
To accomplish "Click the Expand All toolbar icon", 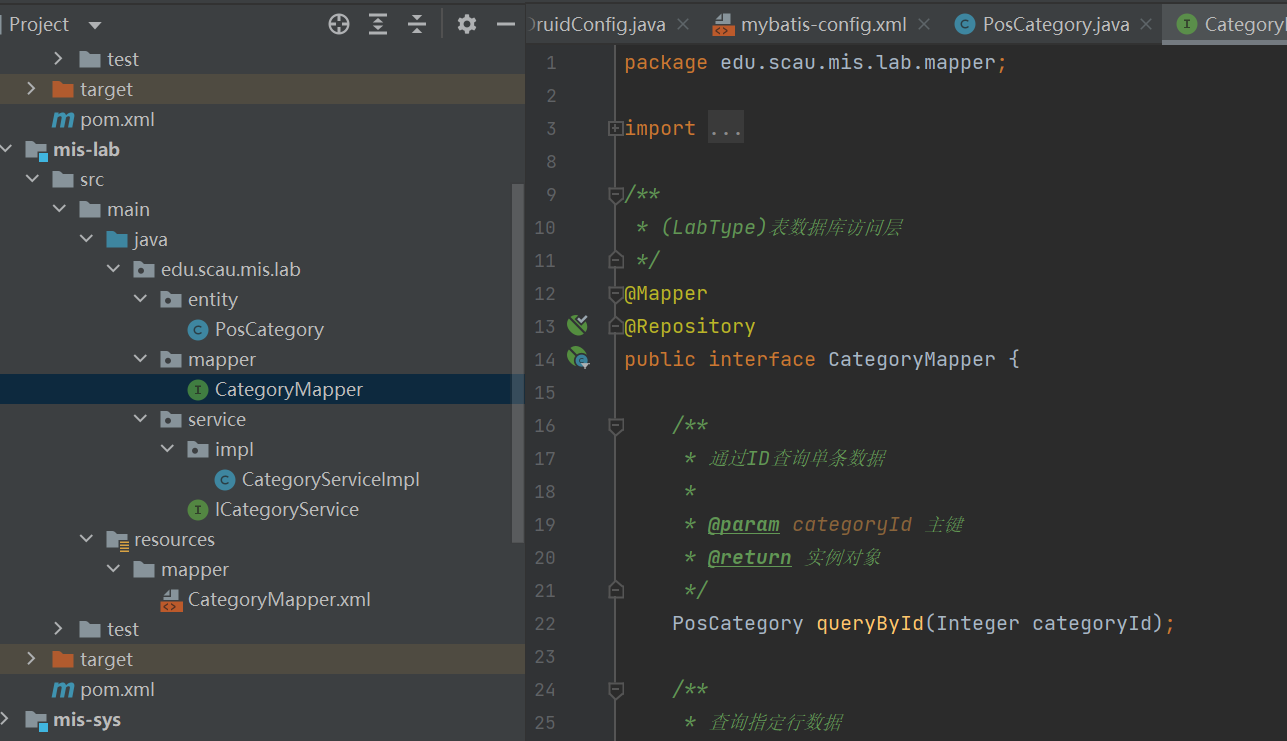I will pos(378,25).
